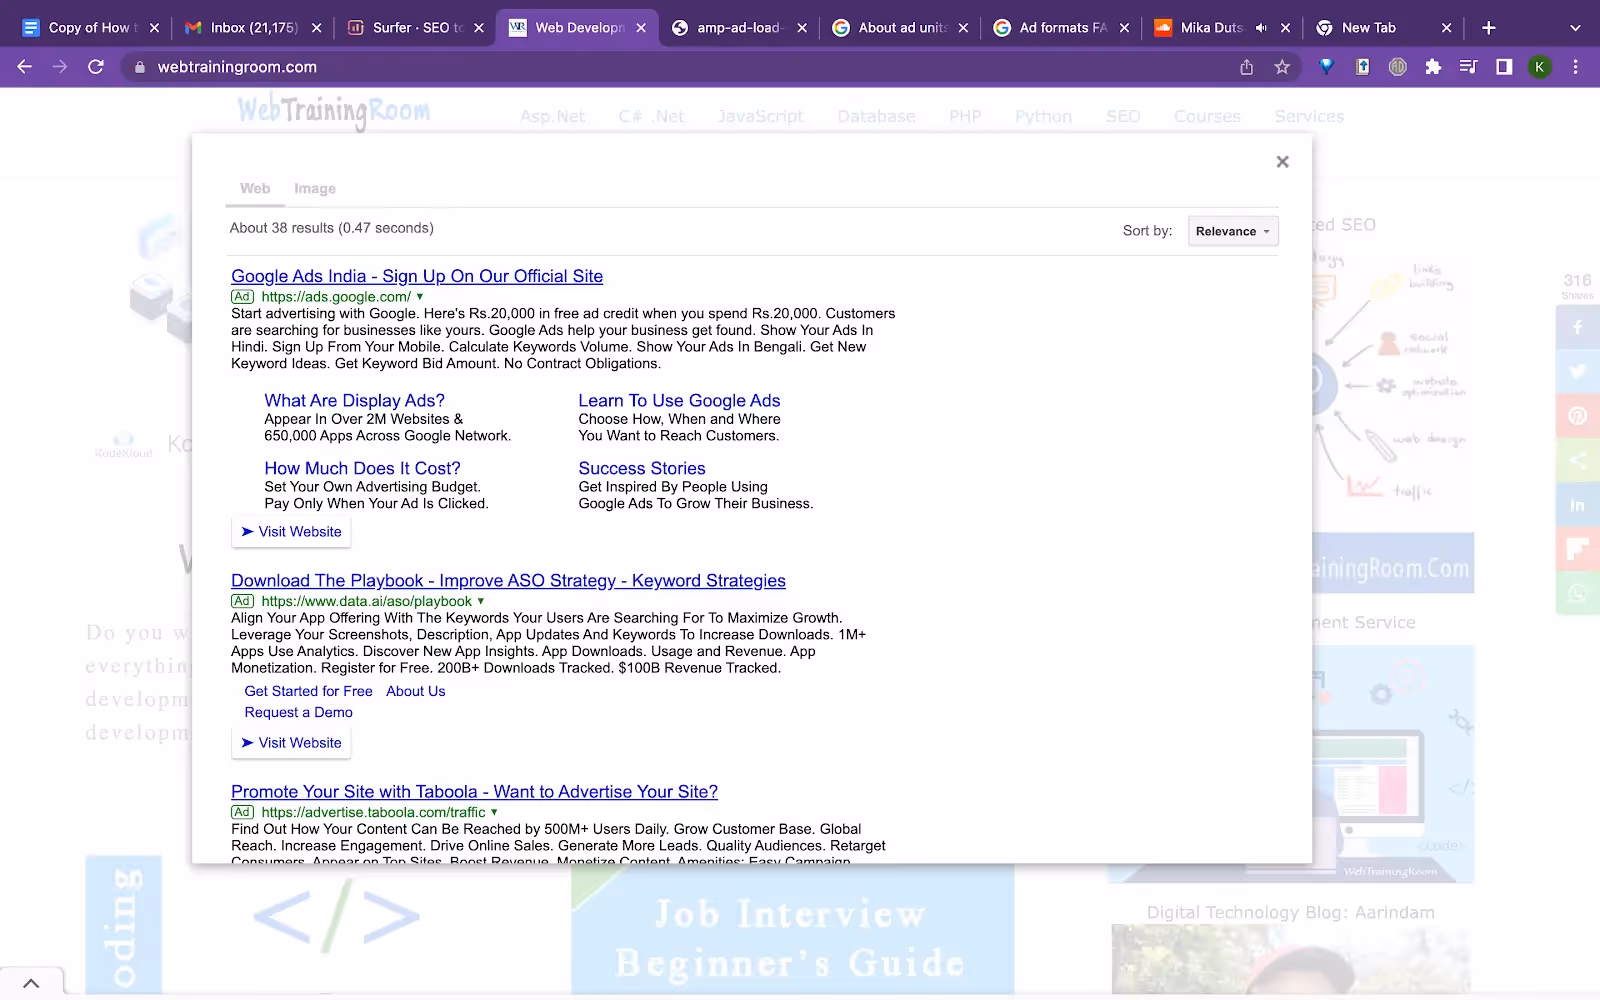
Task: Open Promote Your Site with Taboola link
Action: point(474,792)
